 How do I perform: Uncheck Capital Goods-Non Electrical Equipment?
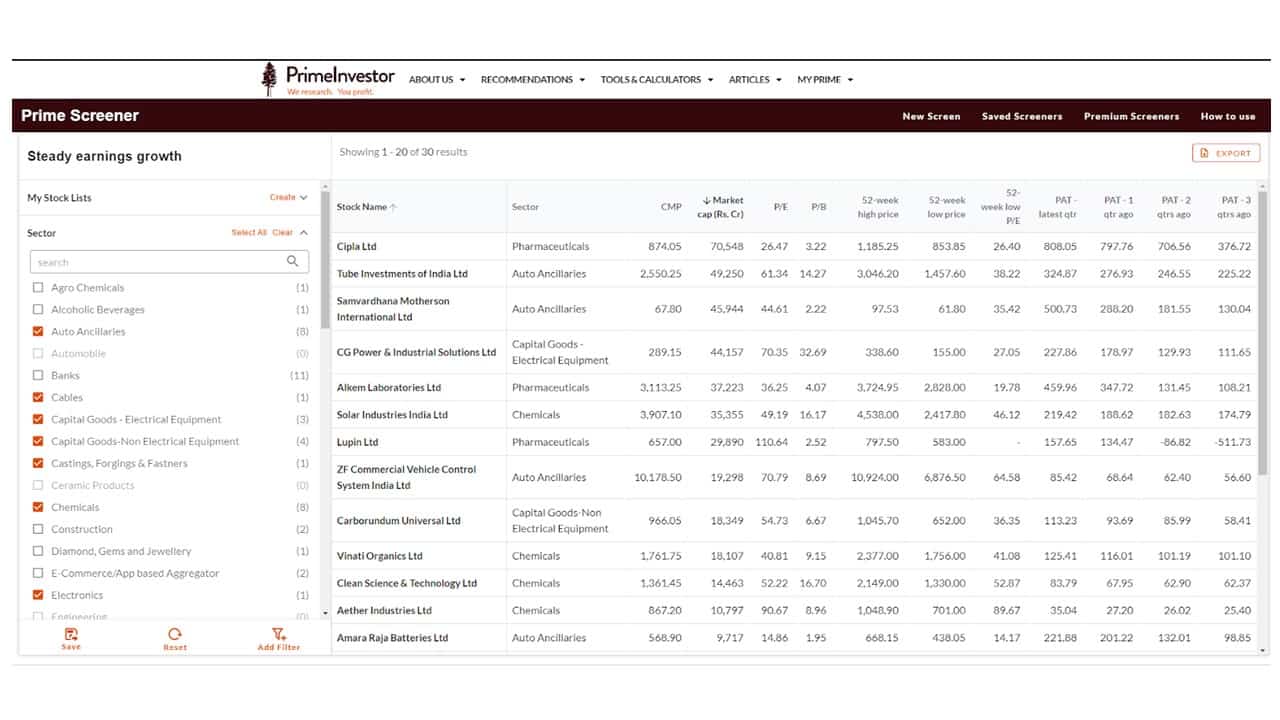(38, 442)
